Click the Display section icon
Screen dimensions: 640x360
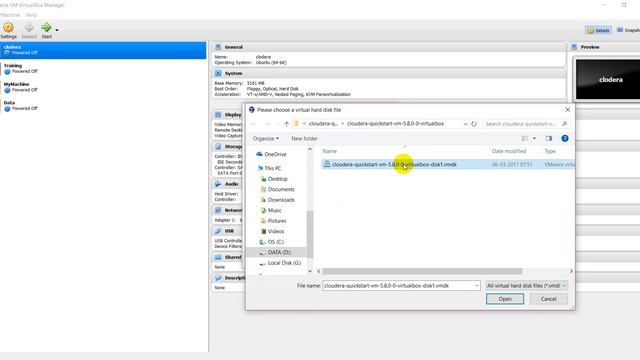(218, 115)
